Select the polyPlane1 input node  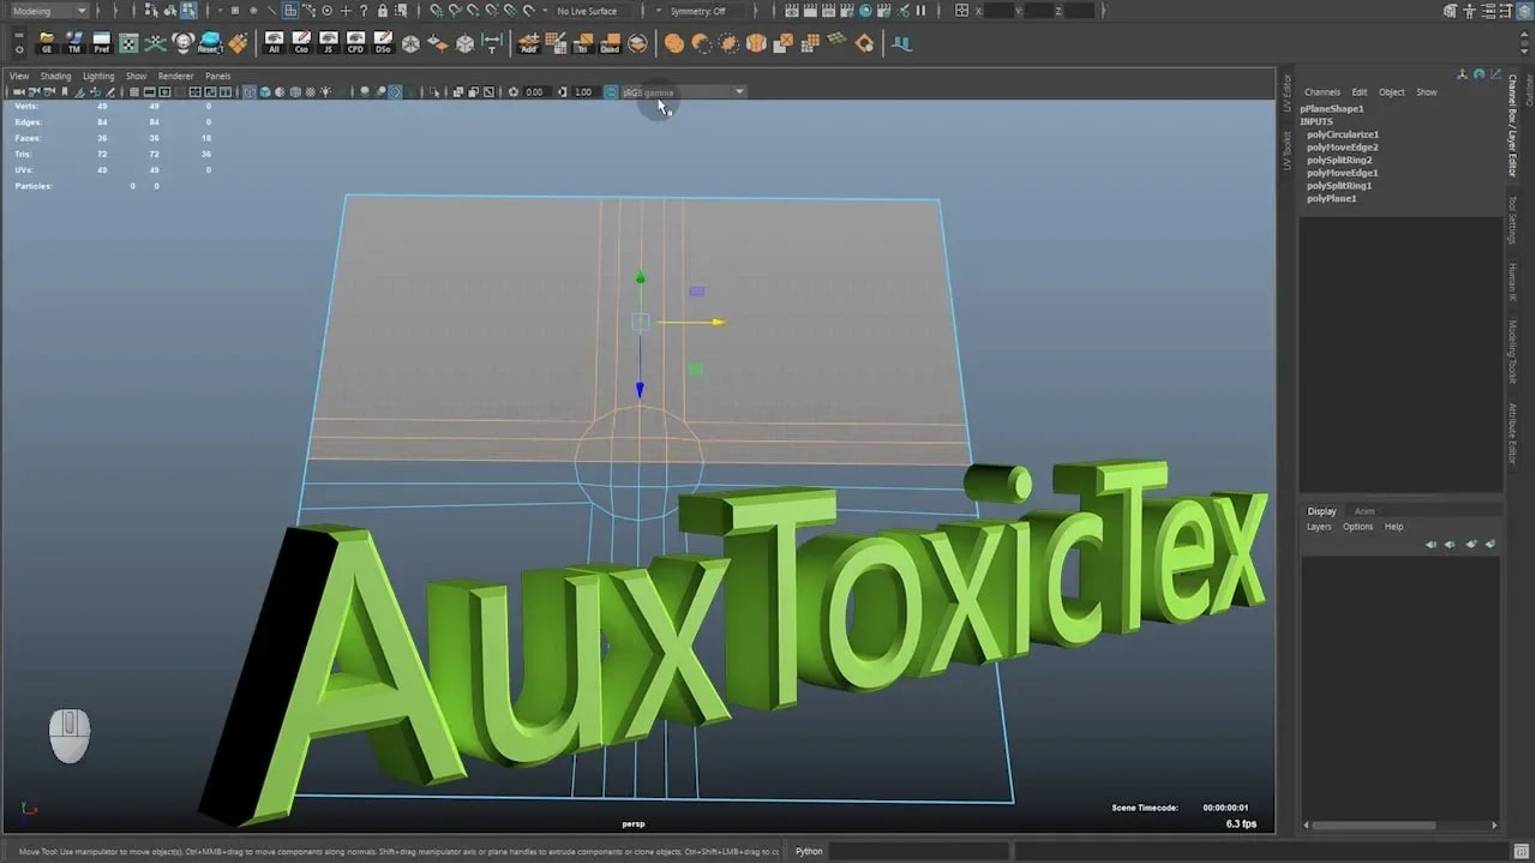click(1332, 199)
